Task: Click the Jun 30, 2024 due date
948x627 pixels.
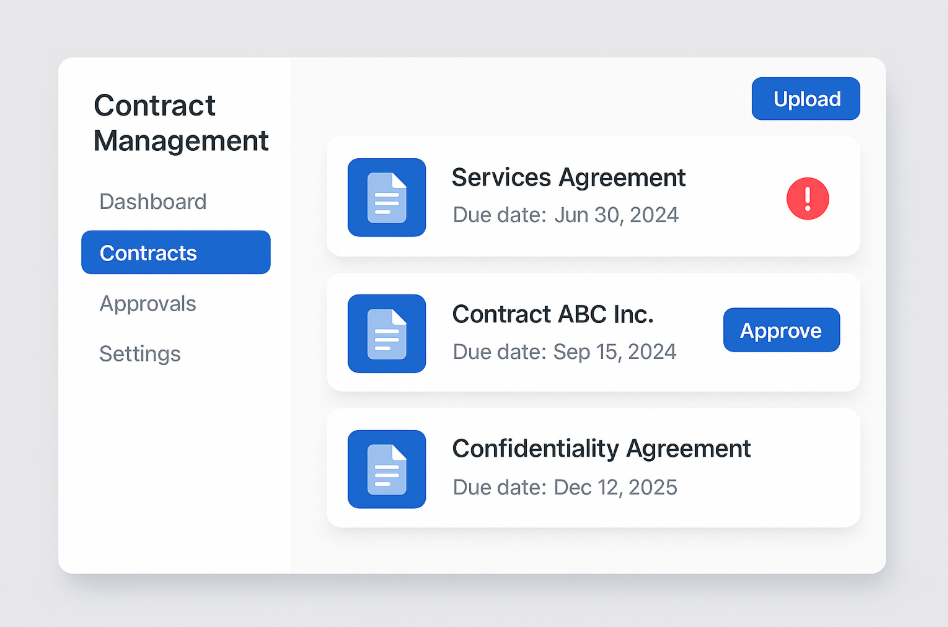Action: (x=616, y=215)
